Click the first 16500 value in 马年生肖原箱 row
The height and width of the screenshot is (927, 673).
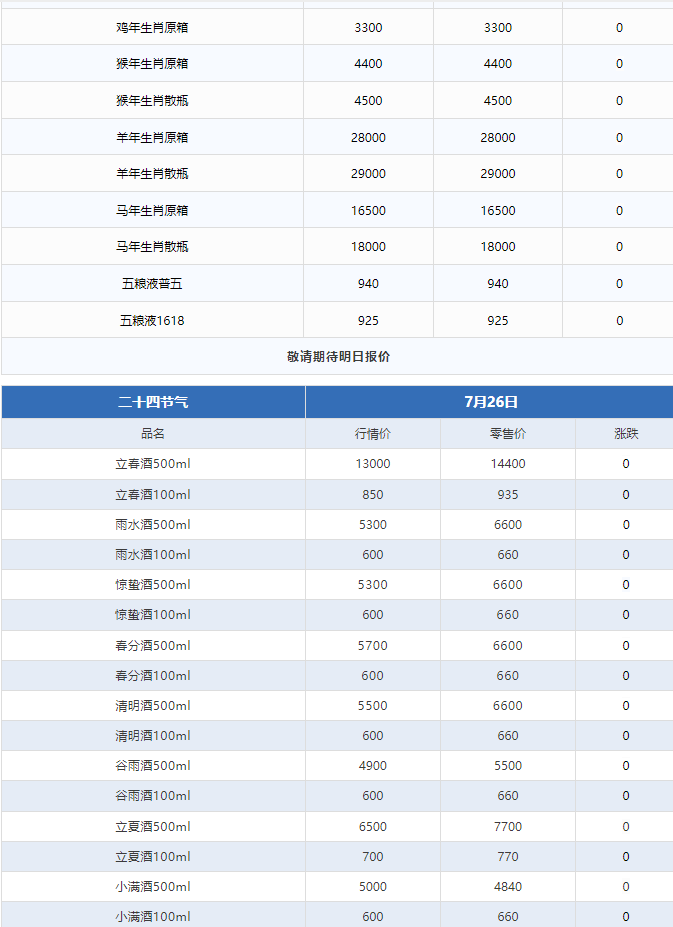[x=368, y=210]
